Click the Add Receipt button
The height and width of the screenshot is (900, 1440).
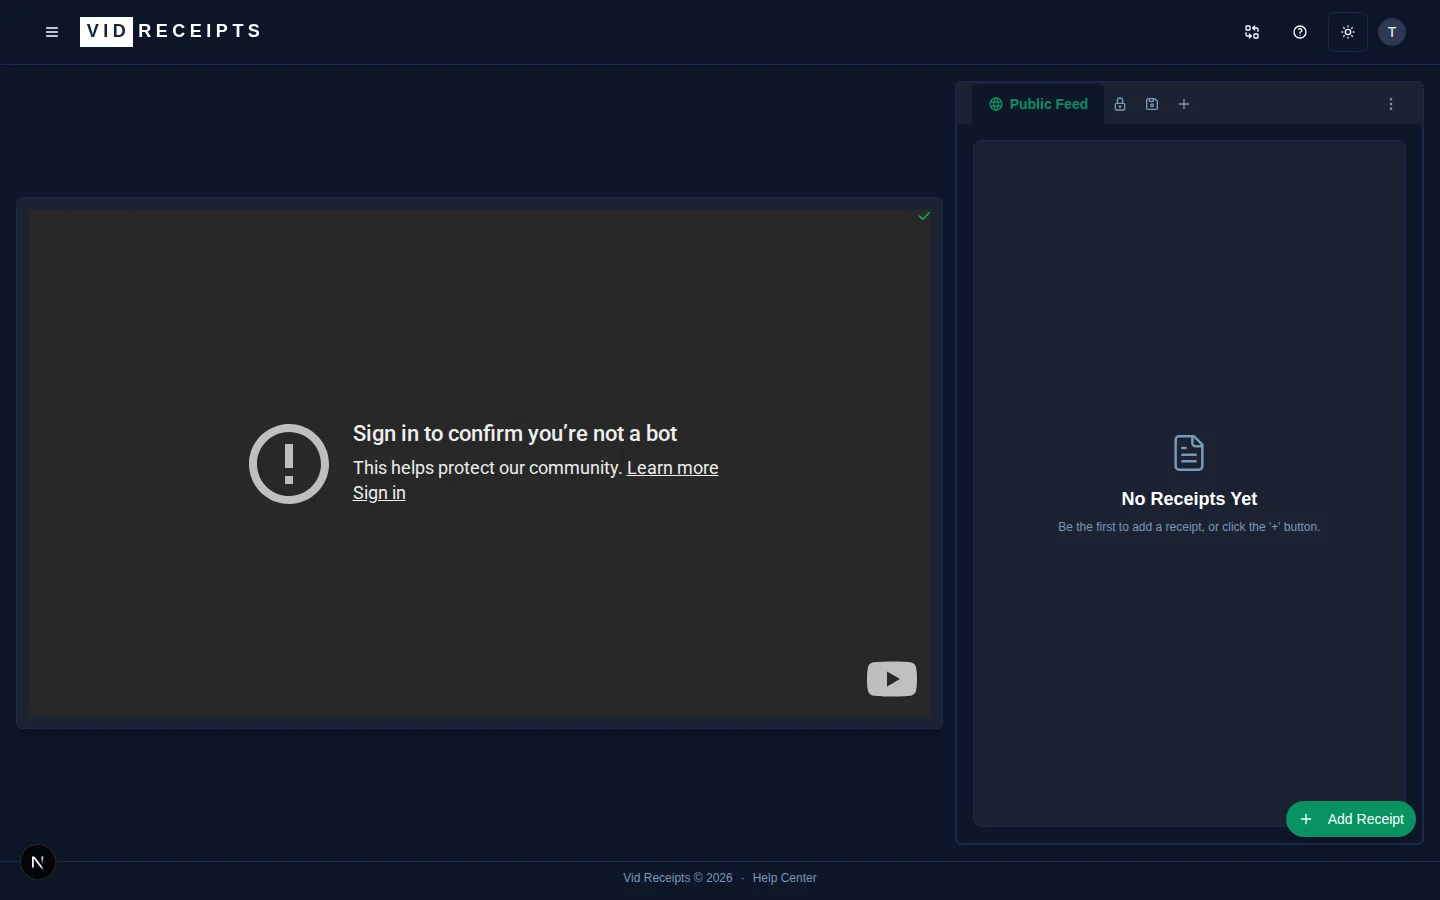pyautogui.click(x=1351, y=819)
